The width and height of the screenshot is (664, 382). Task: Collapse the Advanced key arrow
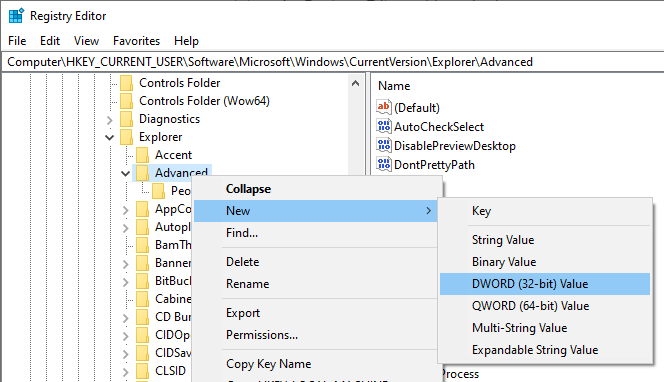(x=125, y=173)
